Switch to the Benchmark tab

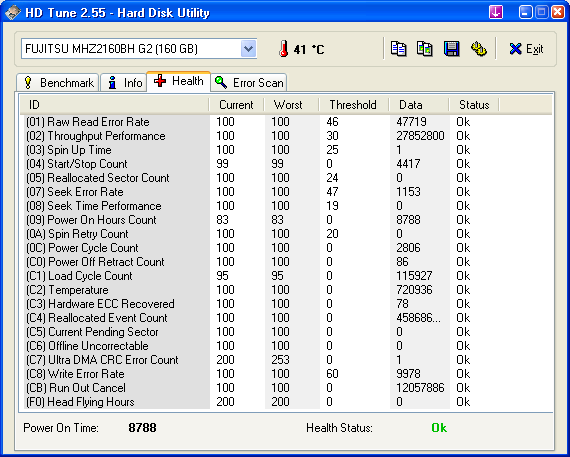(x=58, y=83)
